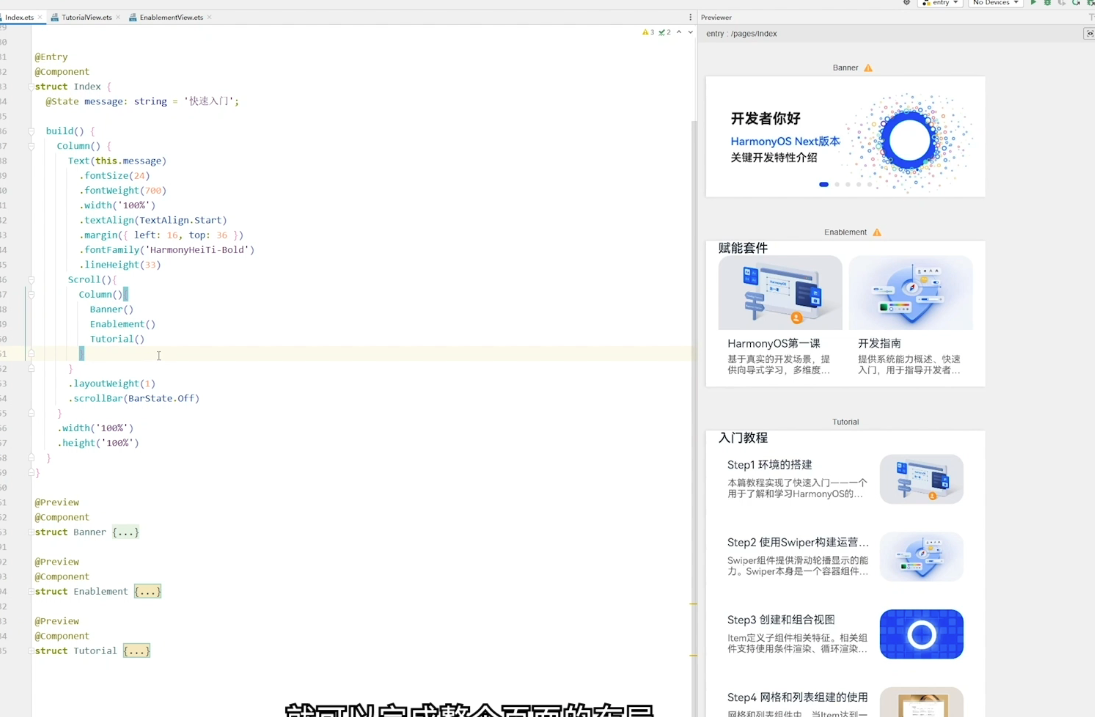Image resolution: width=1095 pixels, height=717 pixels.
Task: Collapse the build() method fold marker
Action: click(31, 131)
